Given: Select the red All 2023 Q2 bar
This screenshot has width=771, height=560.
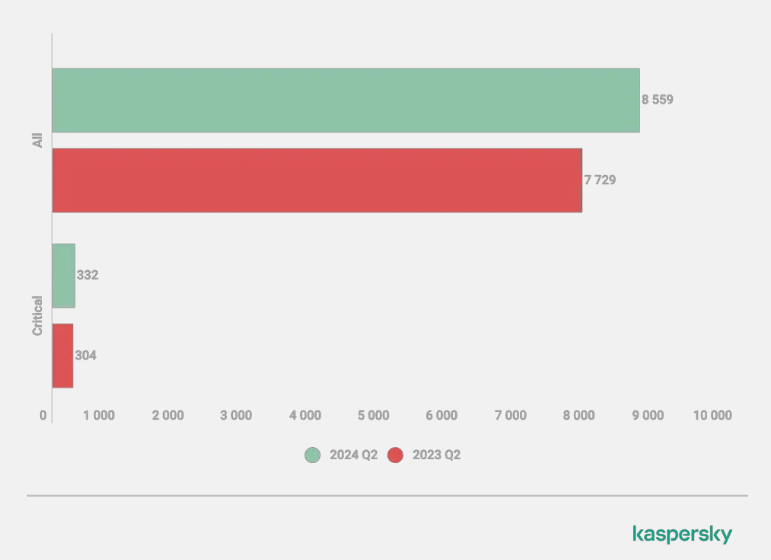Looking at the screenshot, I should pos(316,180).
